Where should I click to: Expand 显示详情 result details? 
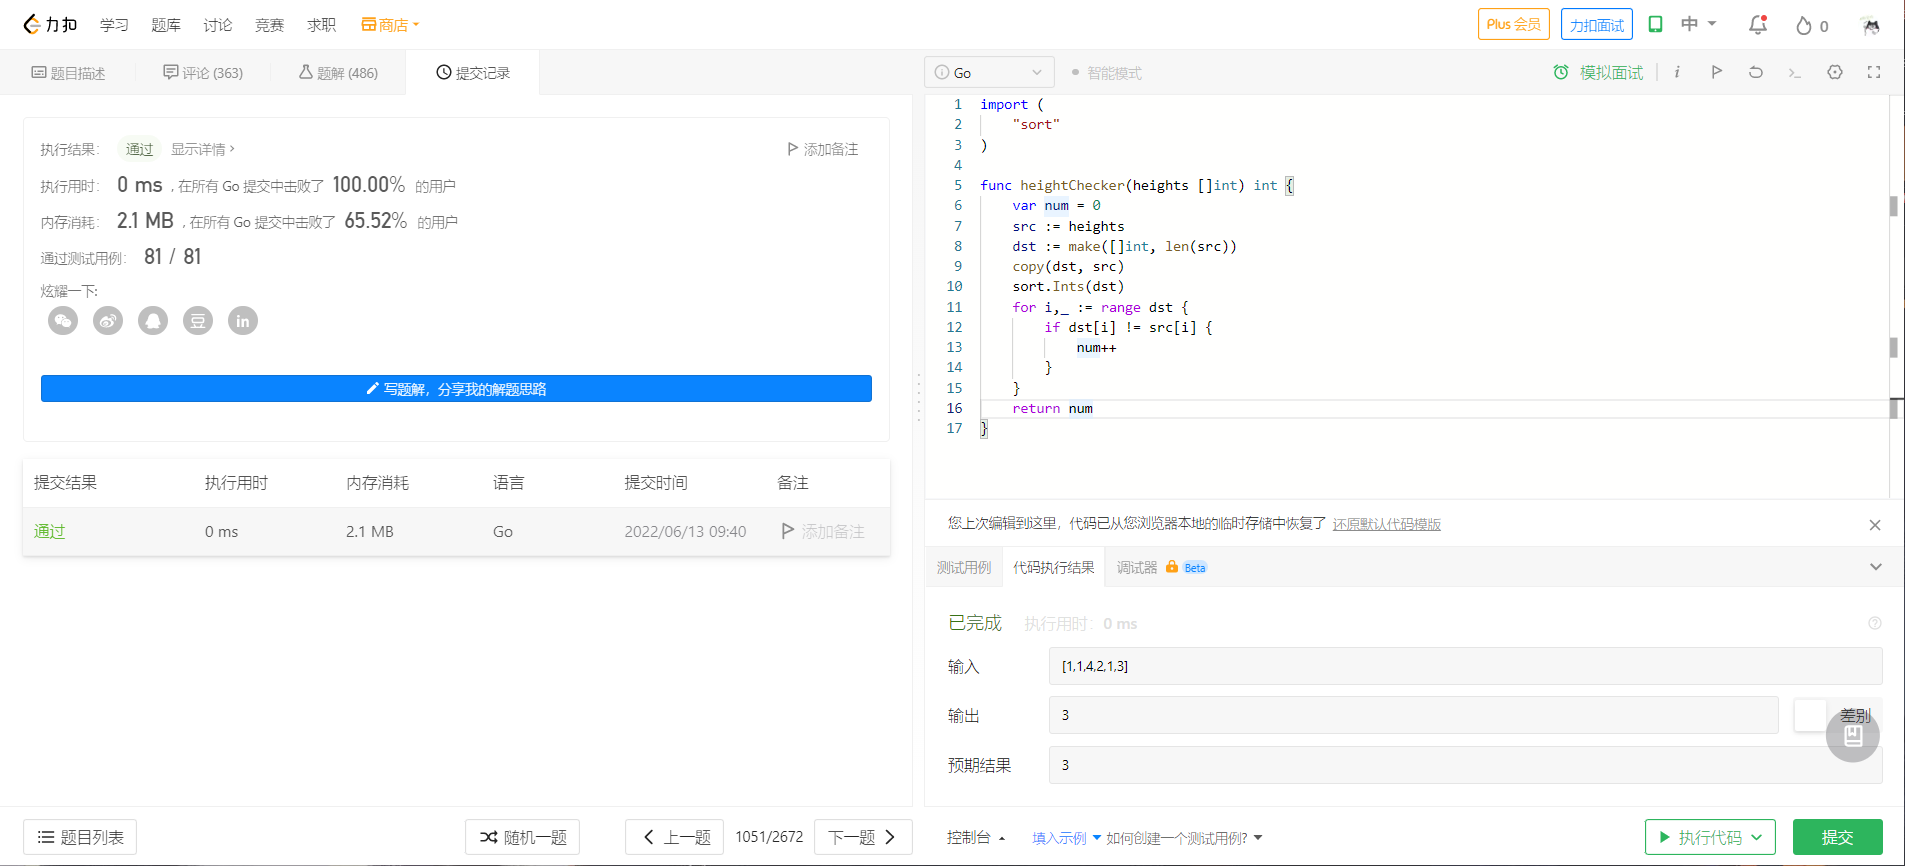[x=203, y=149]
